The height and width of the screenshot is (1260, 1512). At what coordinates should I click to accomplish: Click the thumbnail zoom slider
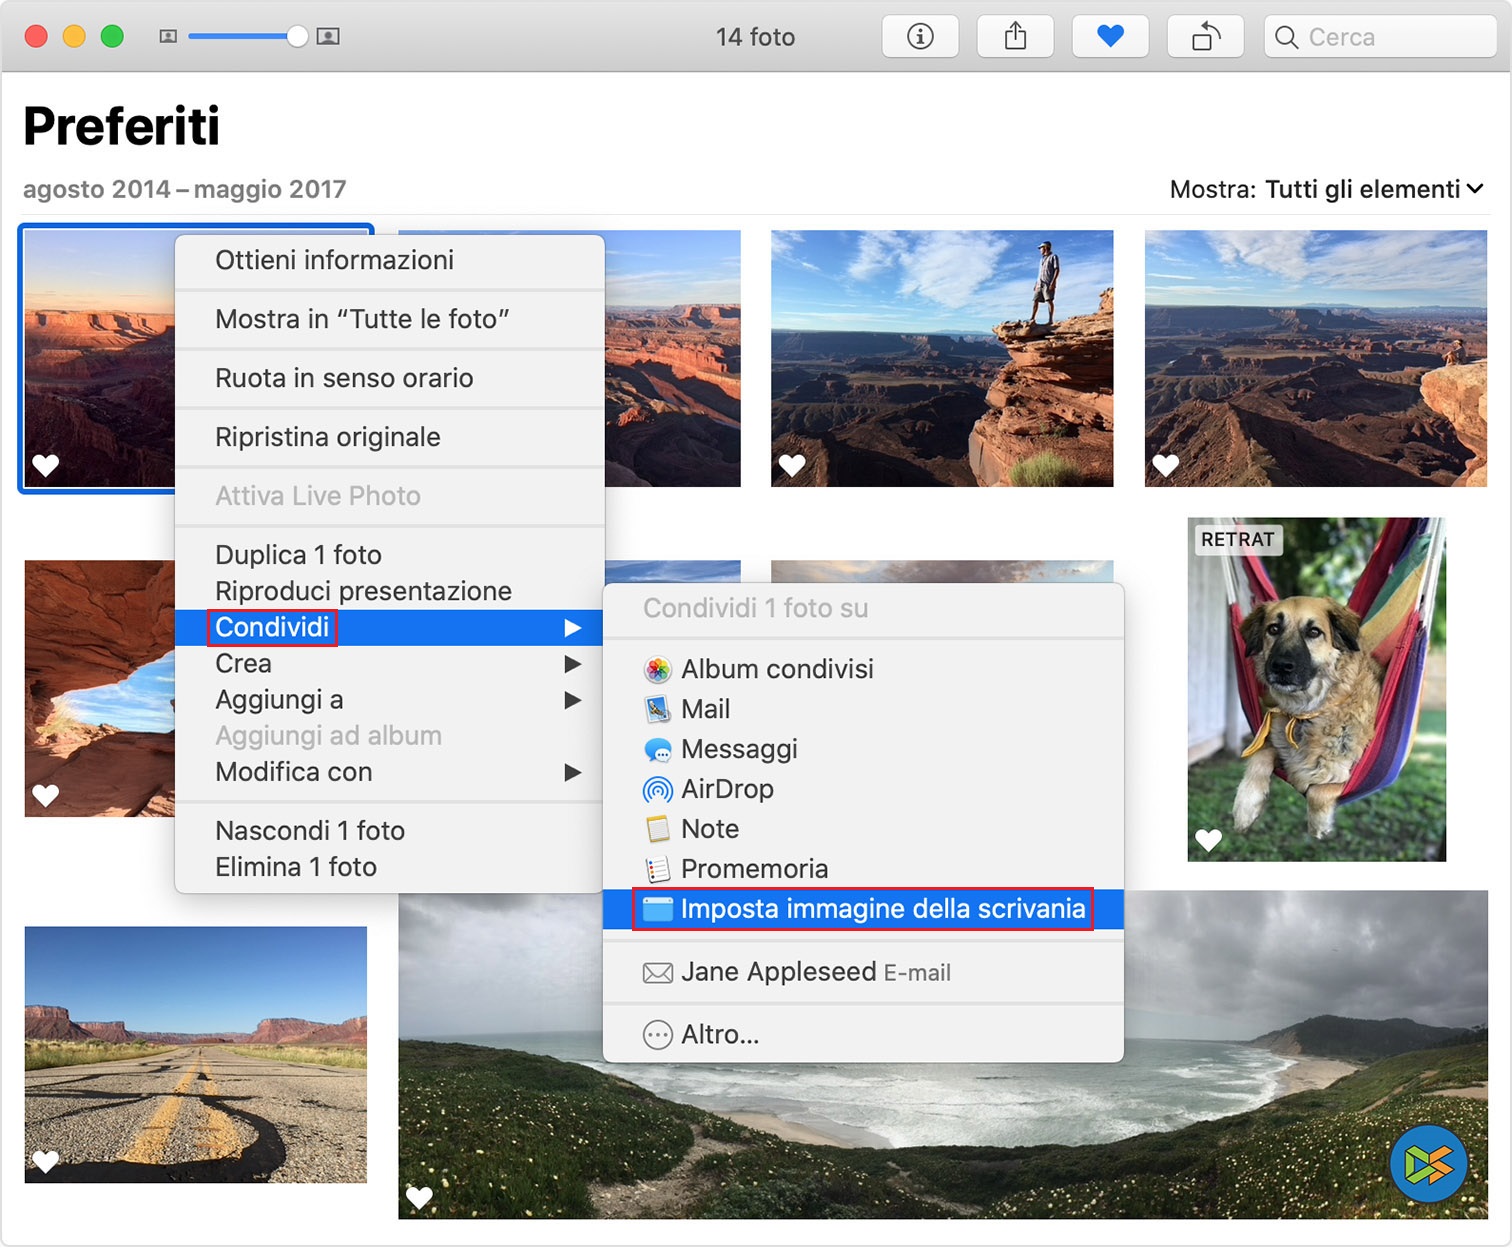247,37
